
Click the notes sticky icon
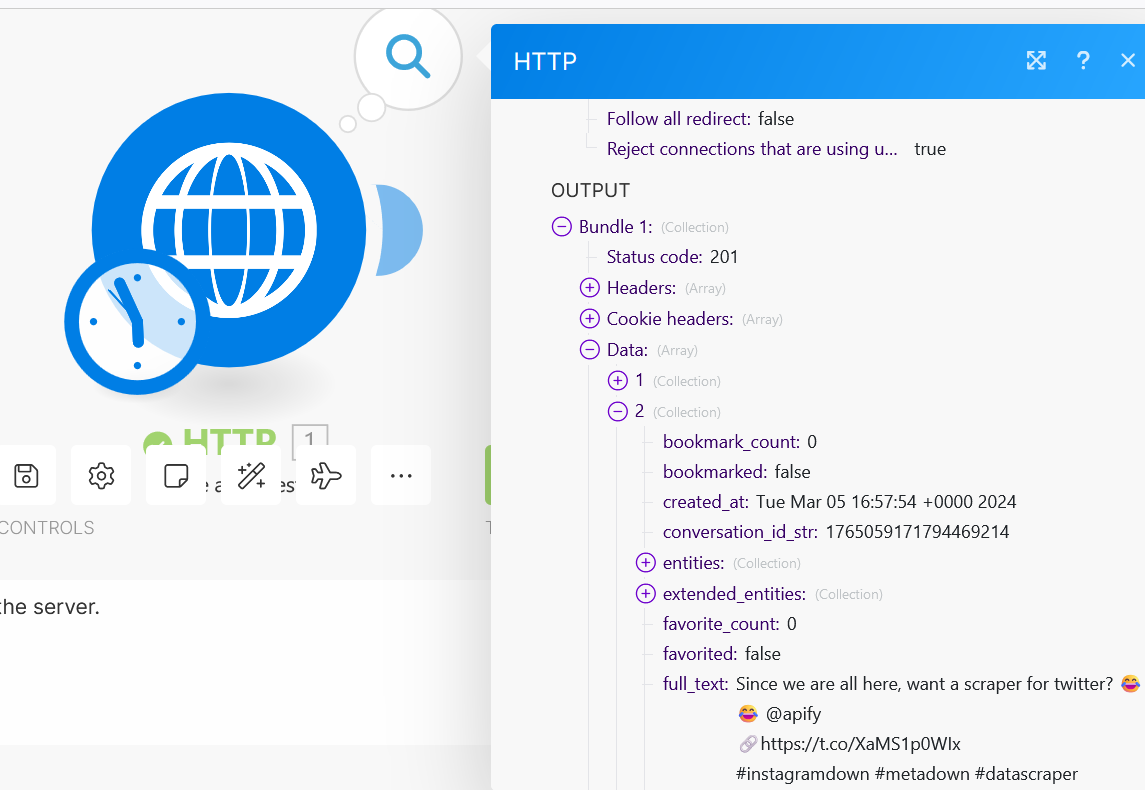pyautogui.click(x=176, y=475)
